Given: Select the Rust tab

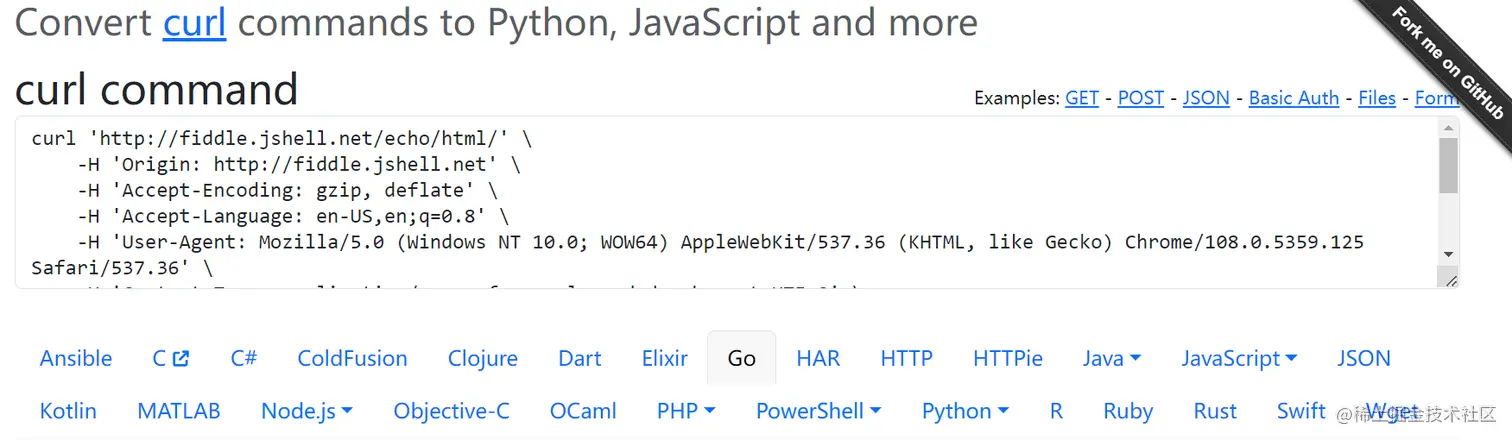Looking at the screenshot, I should tap(1215, 411).
